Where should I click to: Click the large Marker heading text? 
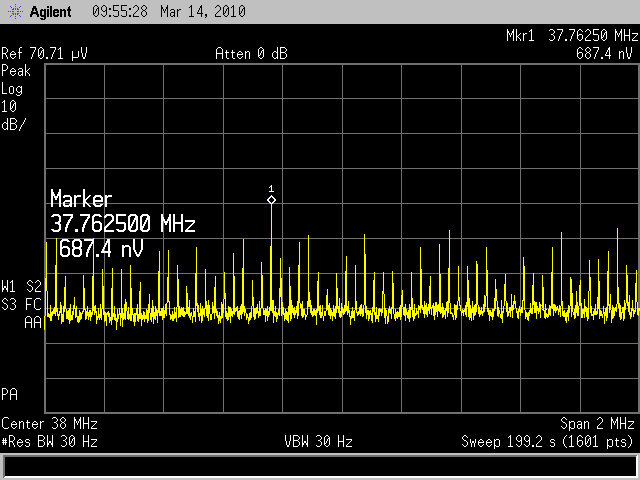pos(81,199)
